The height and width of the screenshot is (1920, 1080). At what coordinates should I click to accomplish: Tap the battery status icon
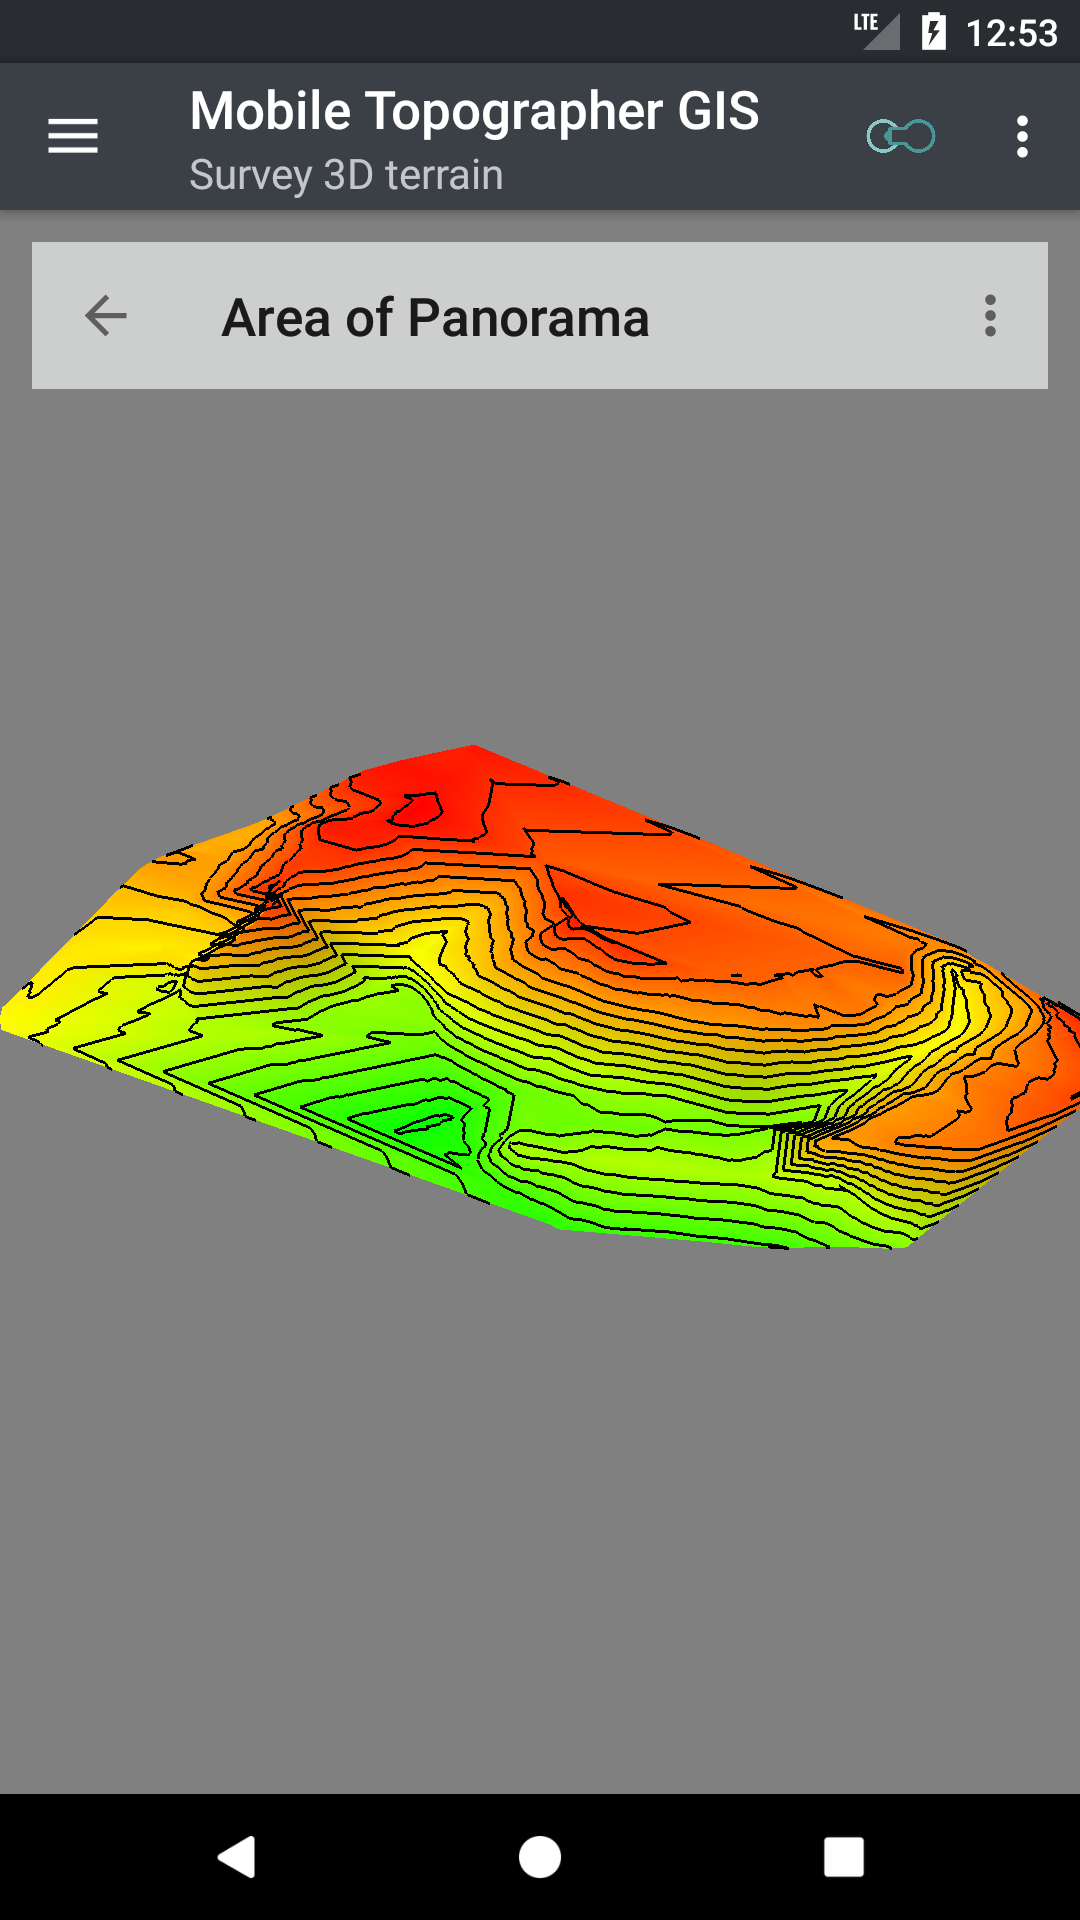click(934, 32)
